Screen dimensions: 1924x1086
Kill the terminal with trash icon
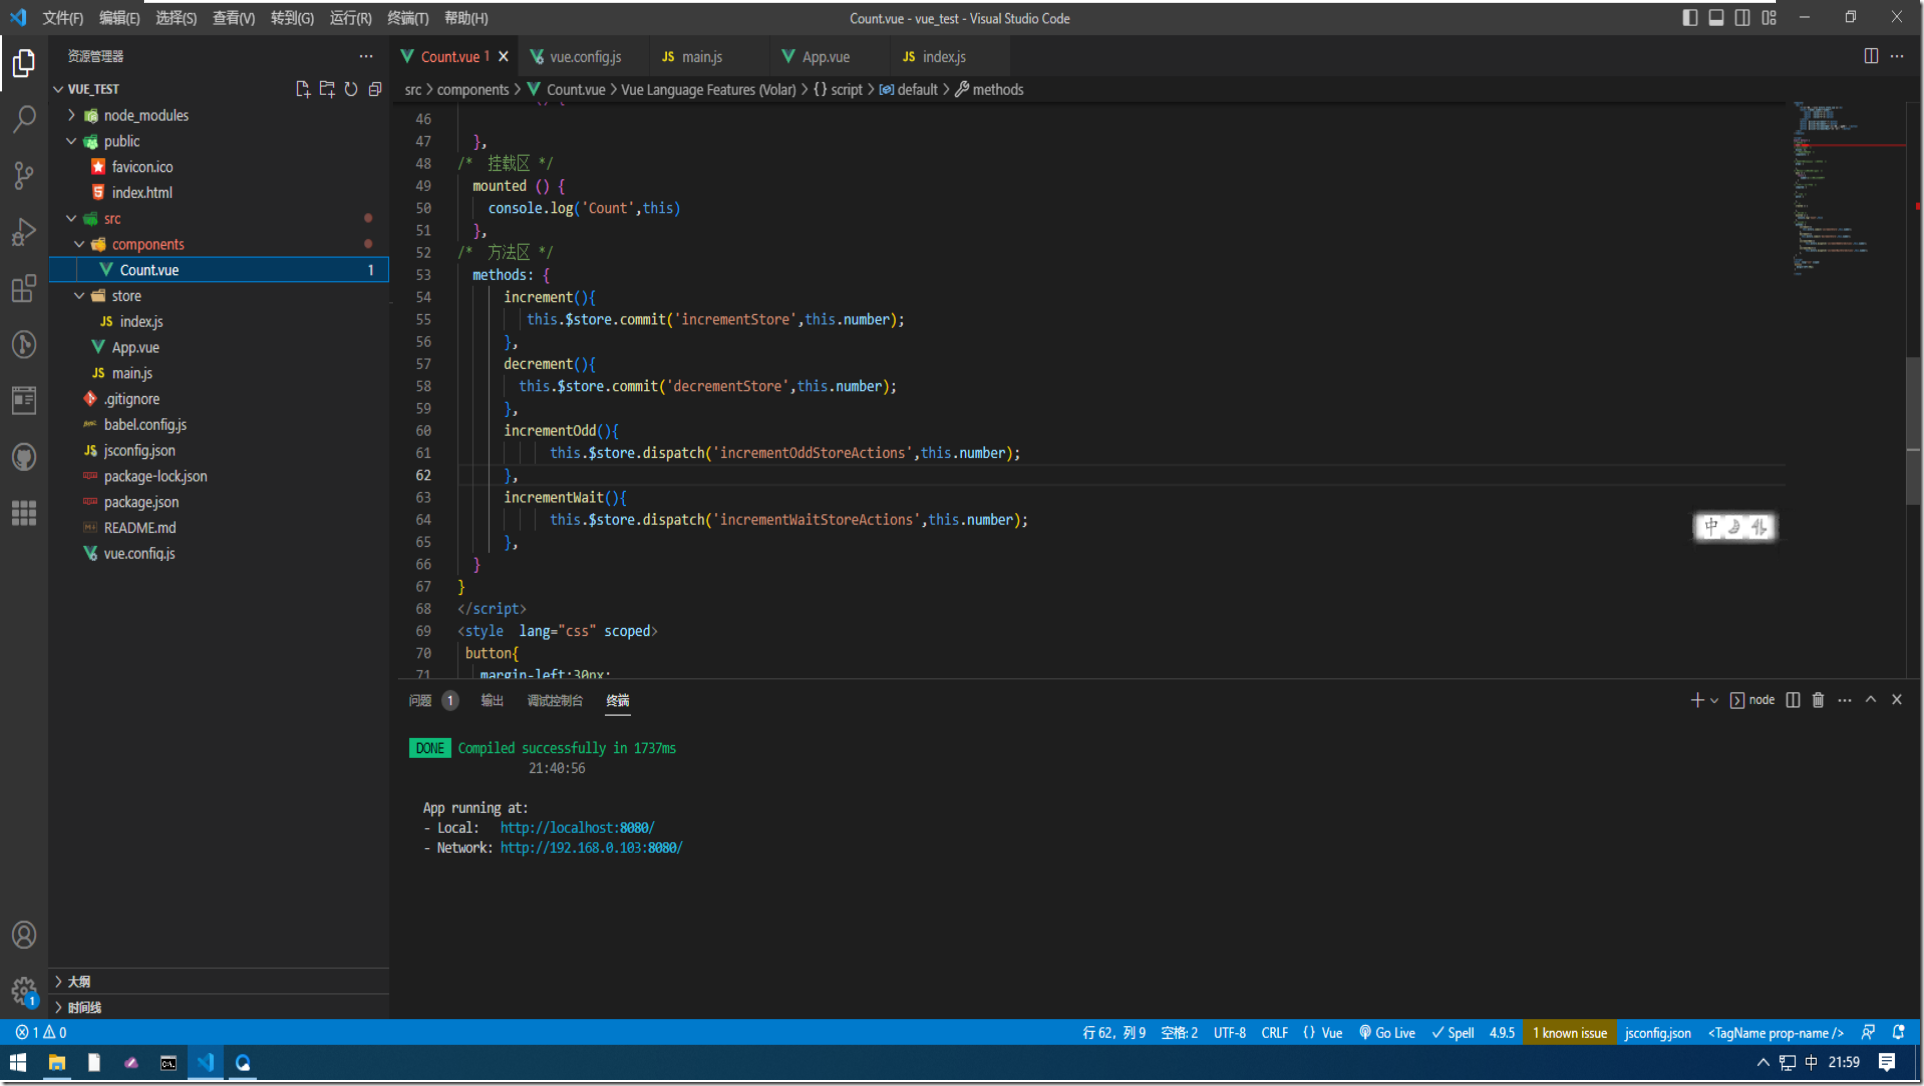pos(1818,700)
